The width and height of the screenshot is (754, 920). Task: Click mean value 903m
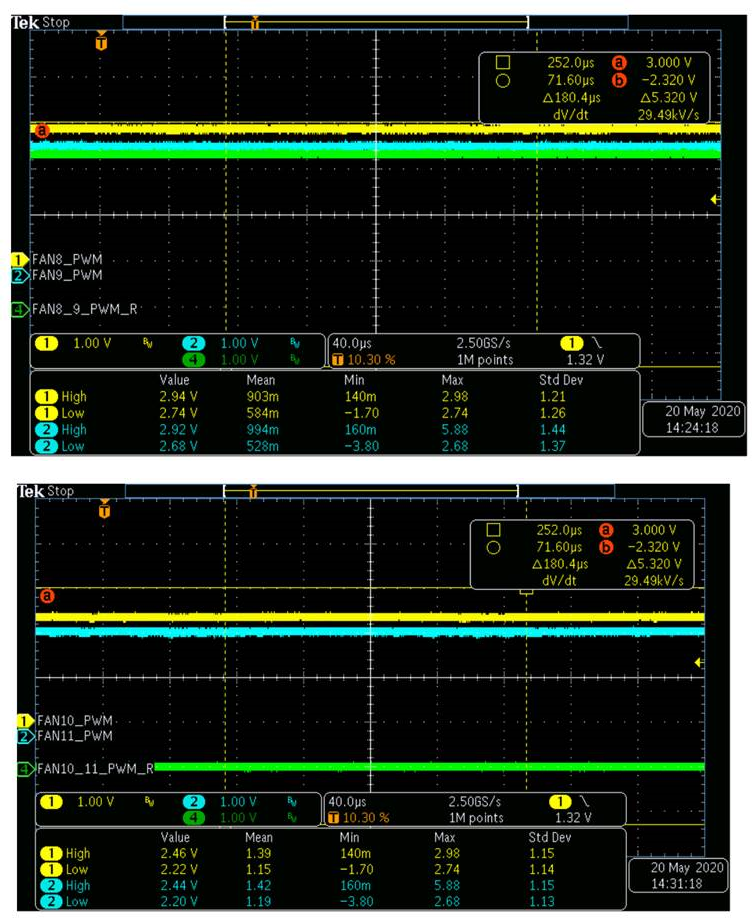(x=263, y=397)
